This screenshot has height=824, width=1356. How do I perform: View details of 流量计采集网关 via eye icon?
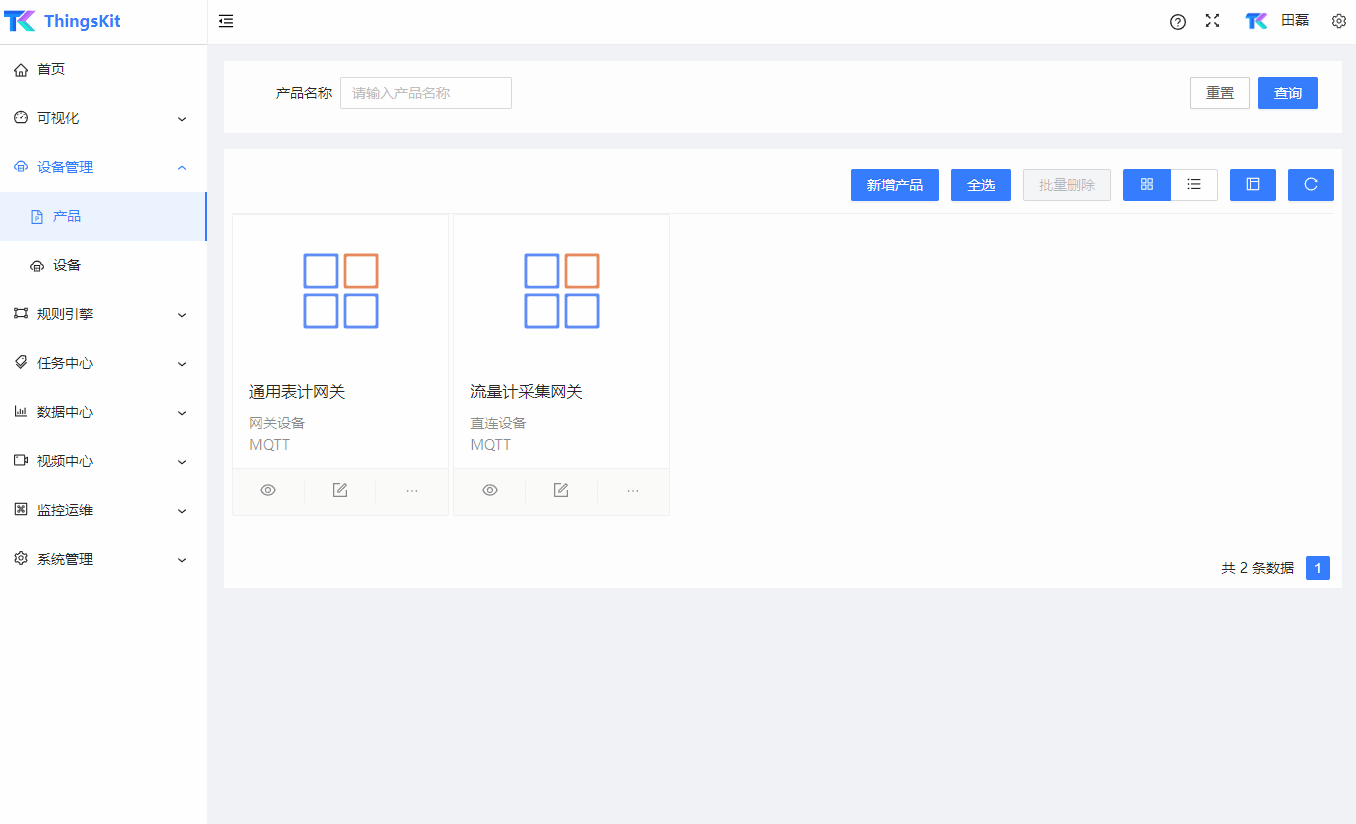pos(489,490)
